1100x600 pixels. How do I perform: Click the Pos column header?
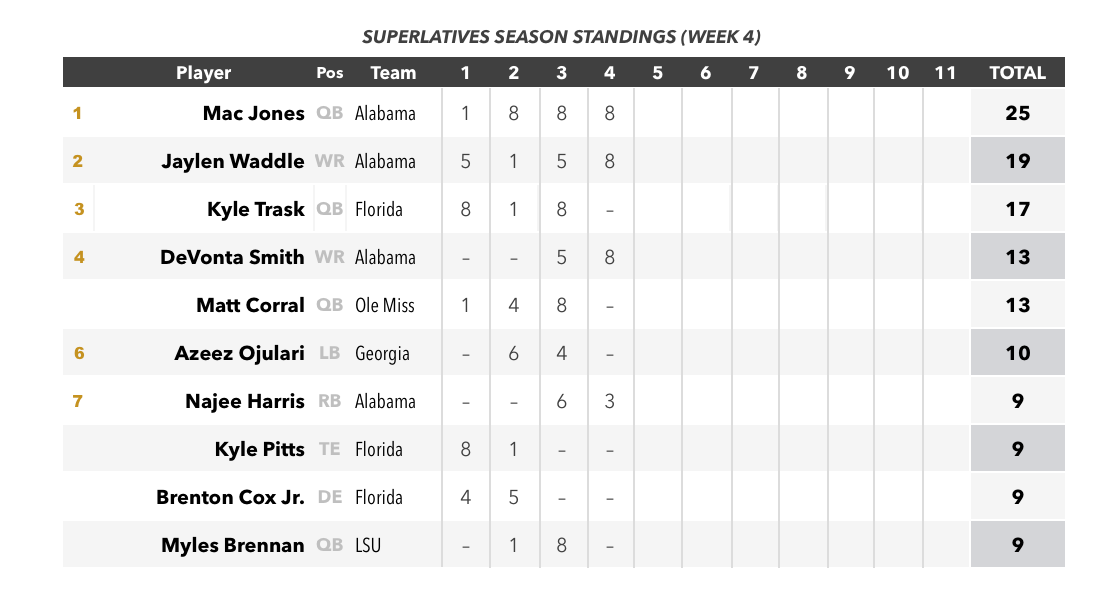click(330, 73)
